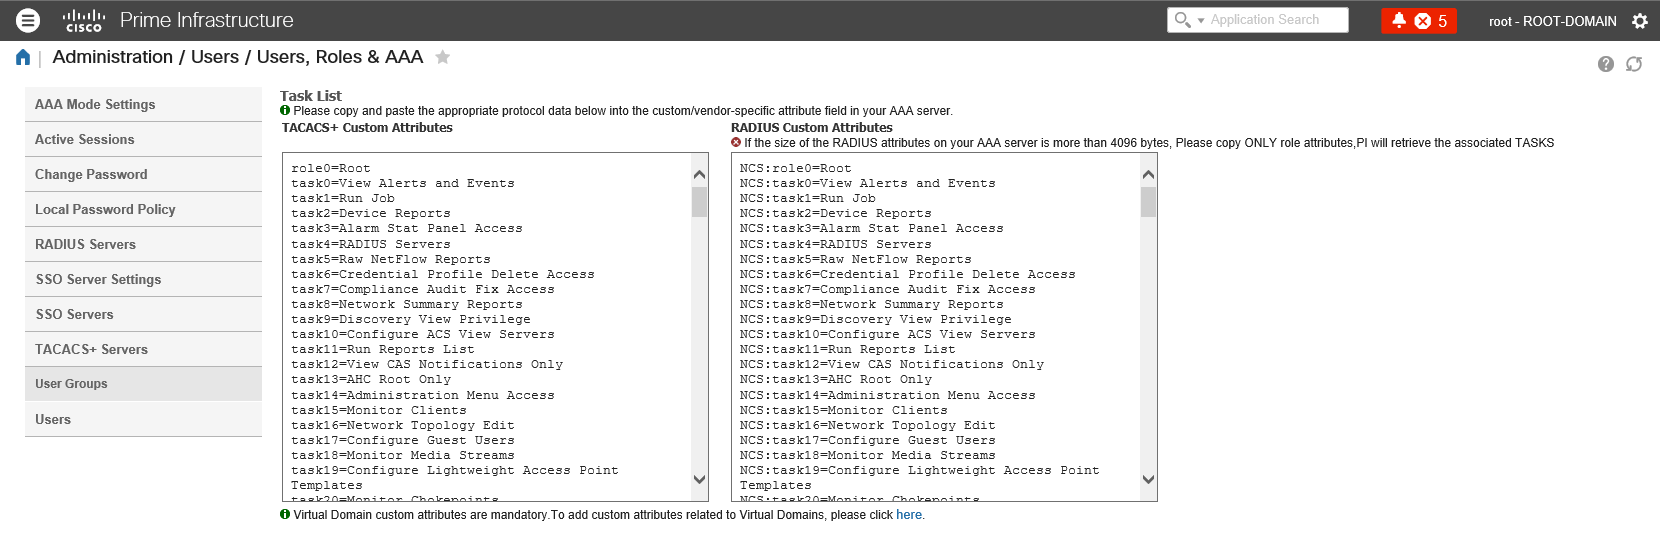Go to RADIUS Servers

[143, 244]
